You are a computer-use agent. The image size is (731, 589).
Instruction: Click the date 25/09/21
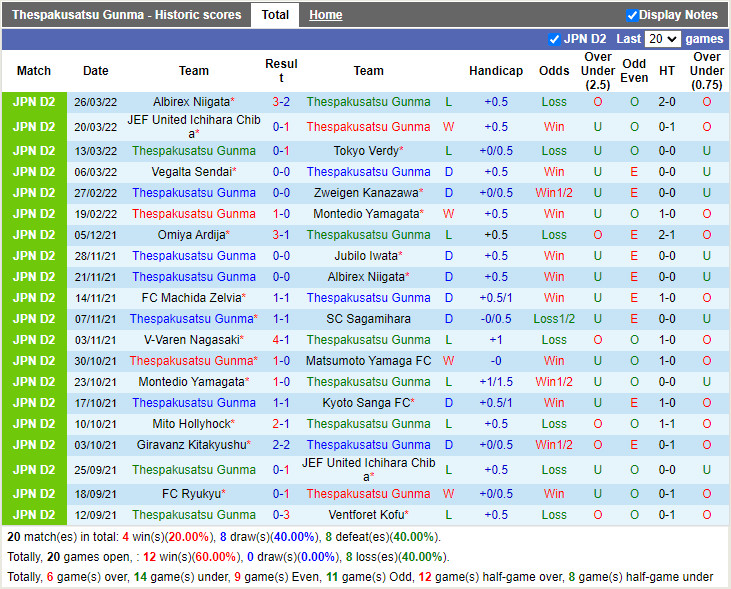pyautogui.click(x=96, y=470)
